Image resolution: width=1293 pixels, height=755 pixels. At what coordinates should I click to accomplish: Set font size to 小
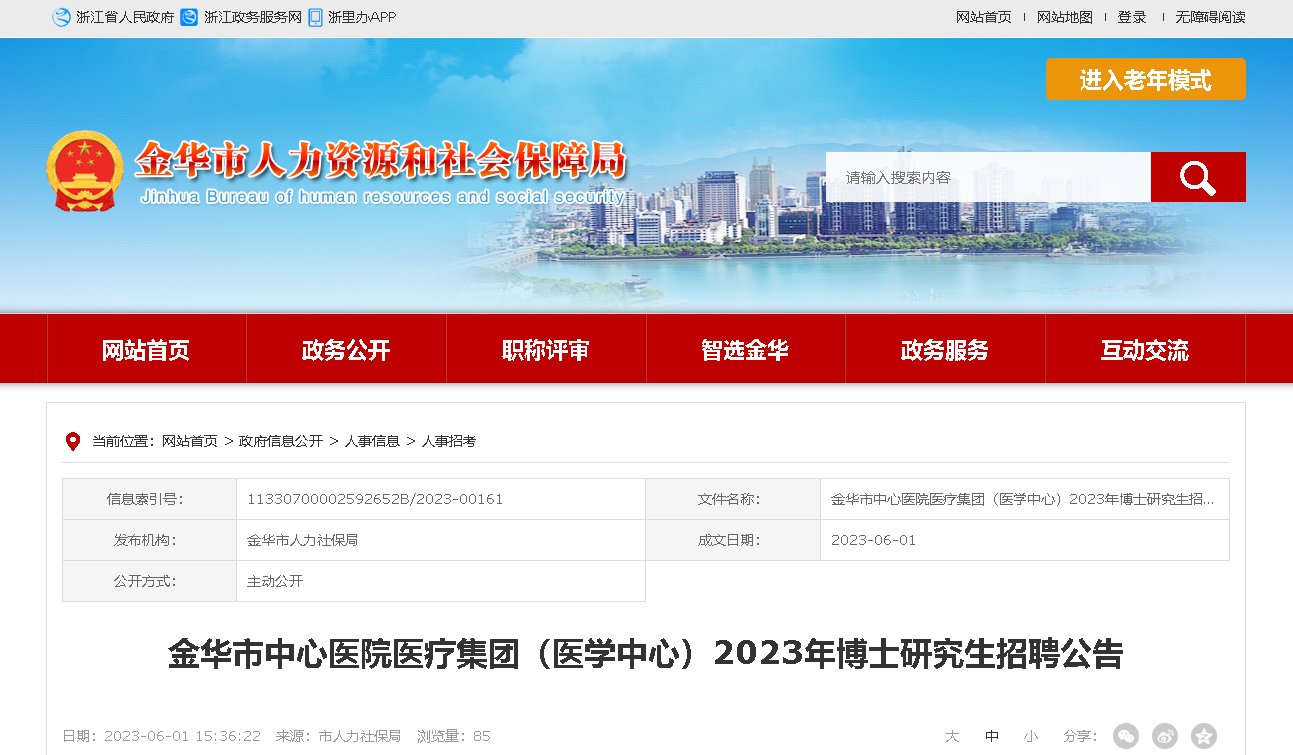(1031, 736)
